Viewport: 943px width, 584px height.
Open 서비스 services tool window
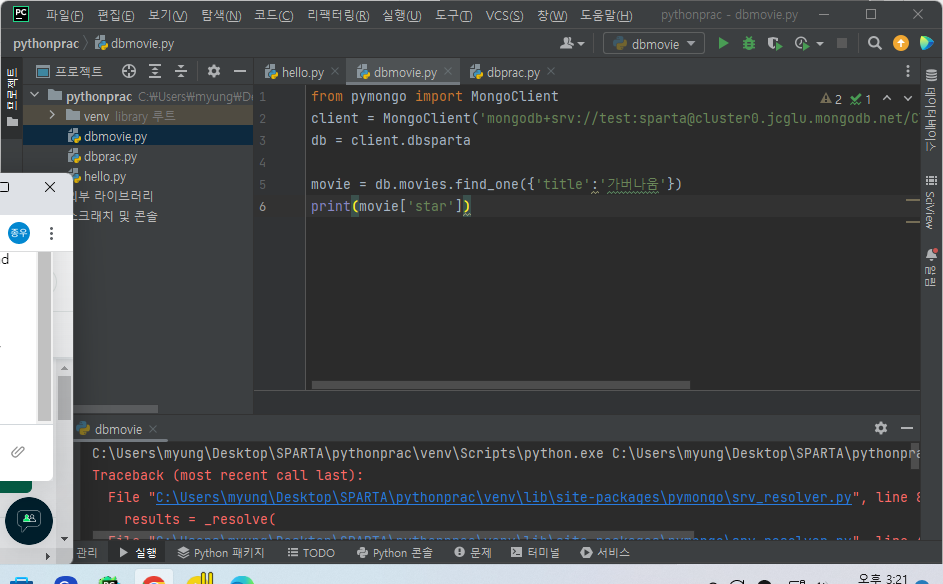coord(605,552)
